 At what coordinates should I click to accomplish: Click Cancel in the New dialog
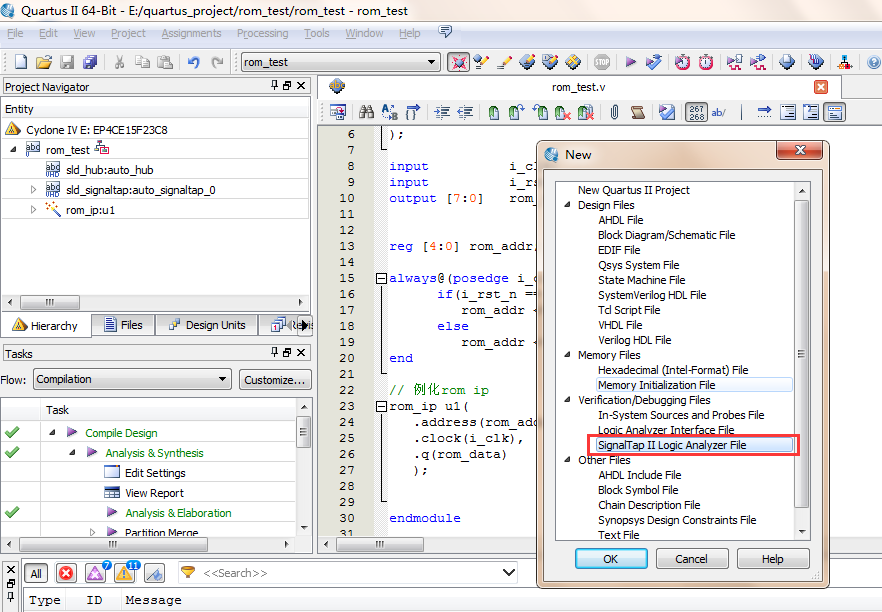(692, 559)
